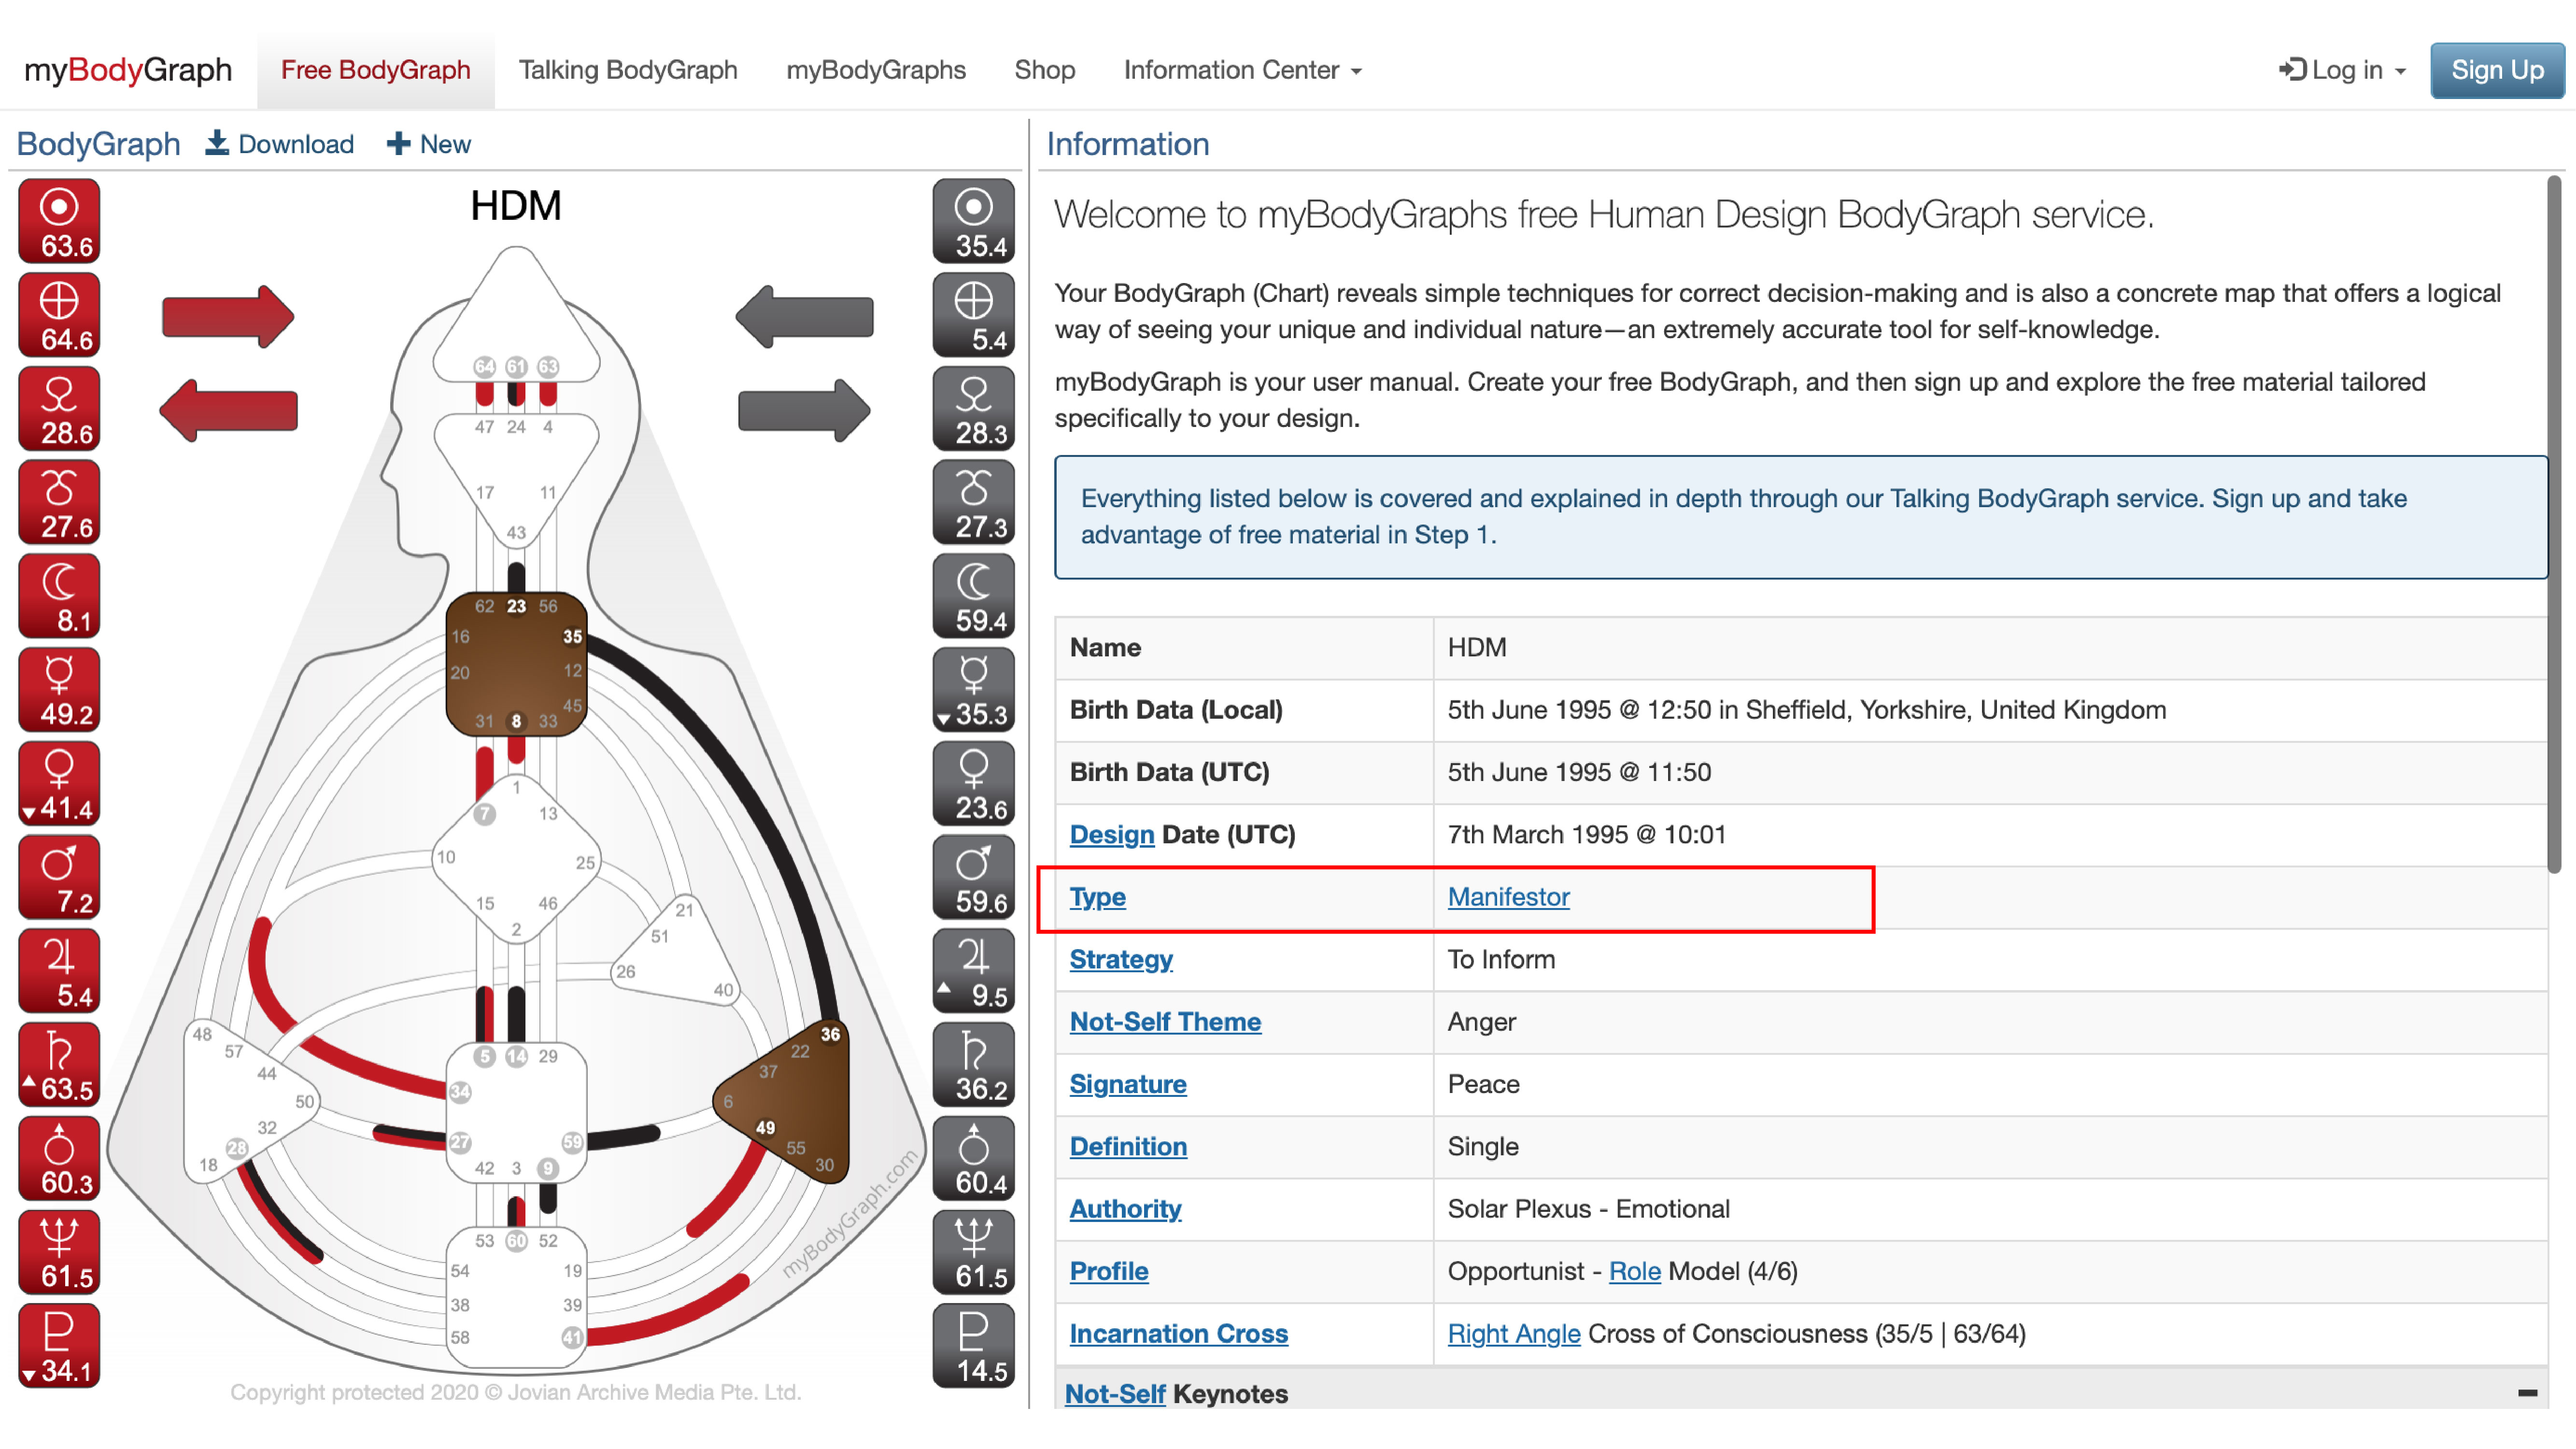Viewport: 2576px width, 1449px height.
Task: Open the Manifestor type link
Action: (1508, 897)
